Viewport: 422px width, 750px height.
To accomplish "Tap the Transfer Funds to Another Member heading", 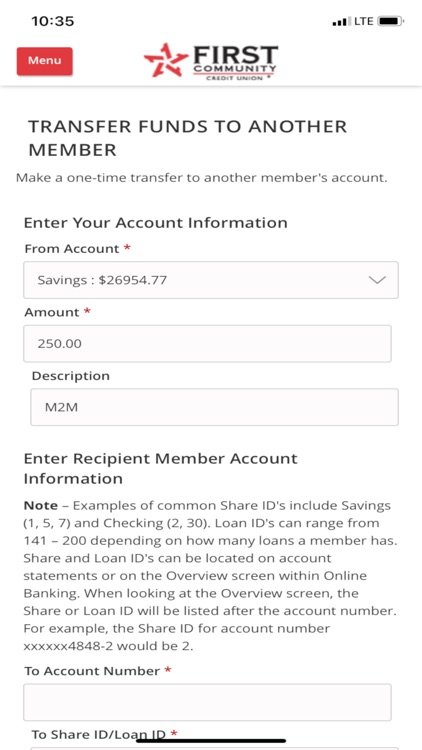I will pyautogui.click(x=188, y=138).
